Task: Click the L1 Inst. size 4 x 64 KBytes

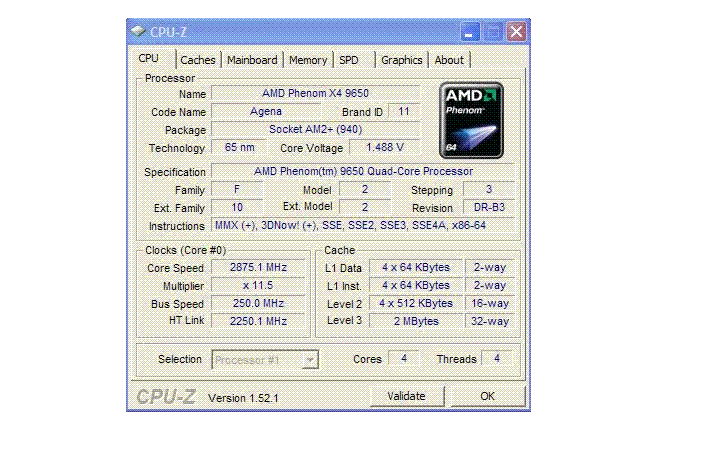Action: (x=416, y=285)
